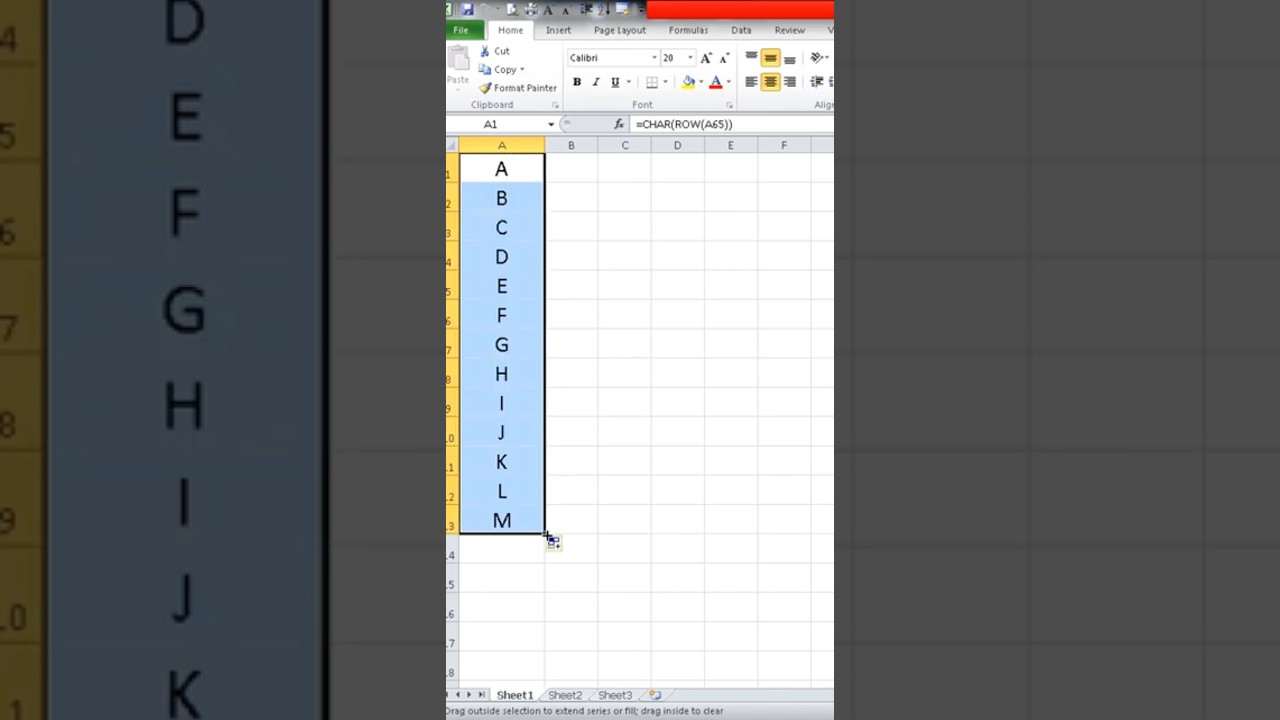Switch to the Sheet2 worksheet tab
The width and height of the screenshot is (1280, 720).
pyautogui.click(x=565, y=695)
